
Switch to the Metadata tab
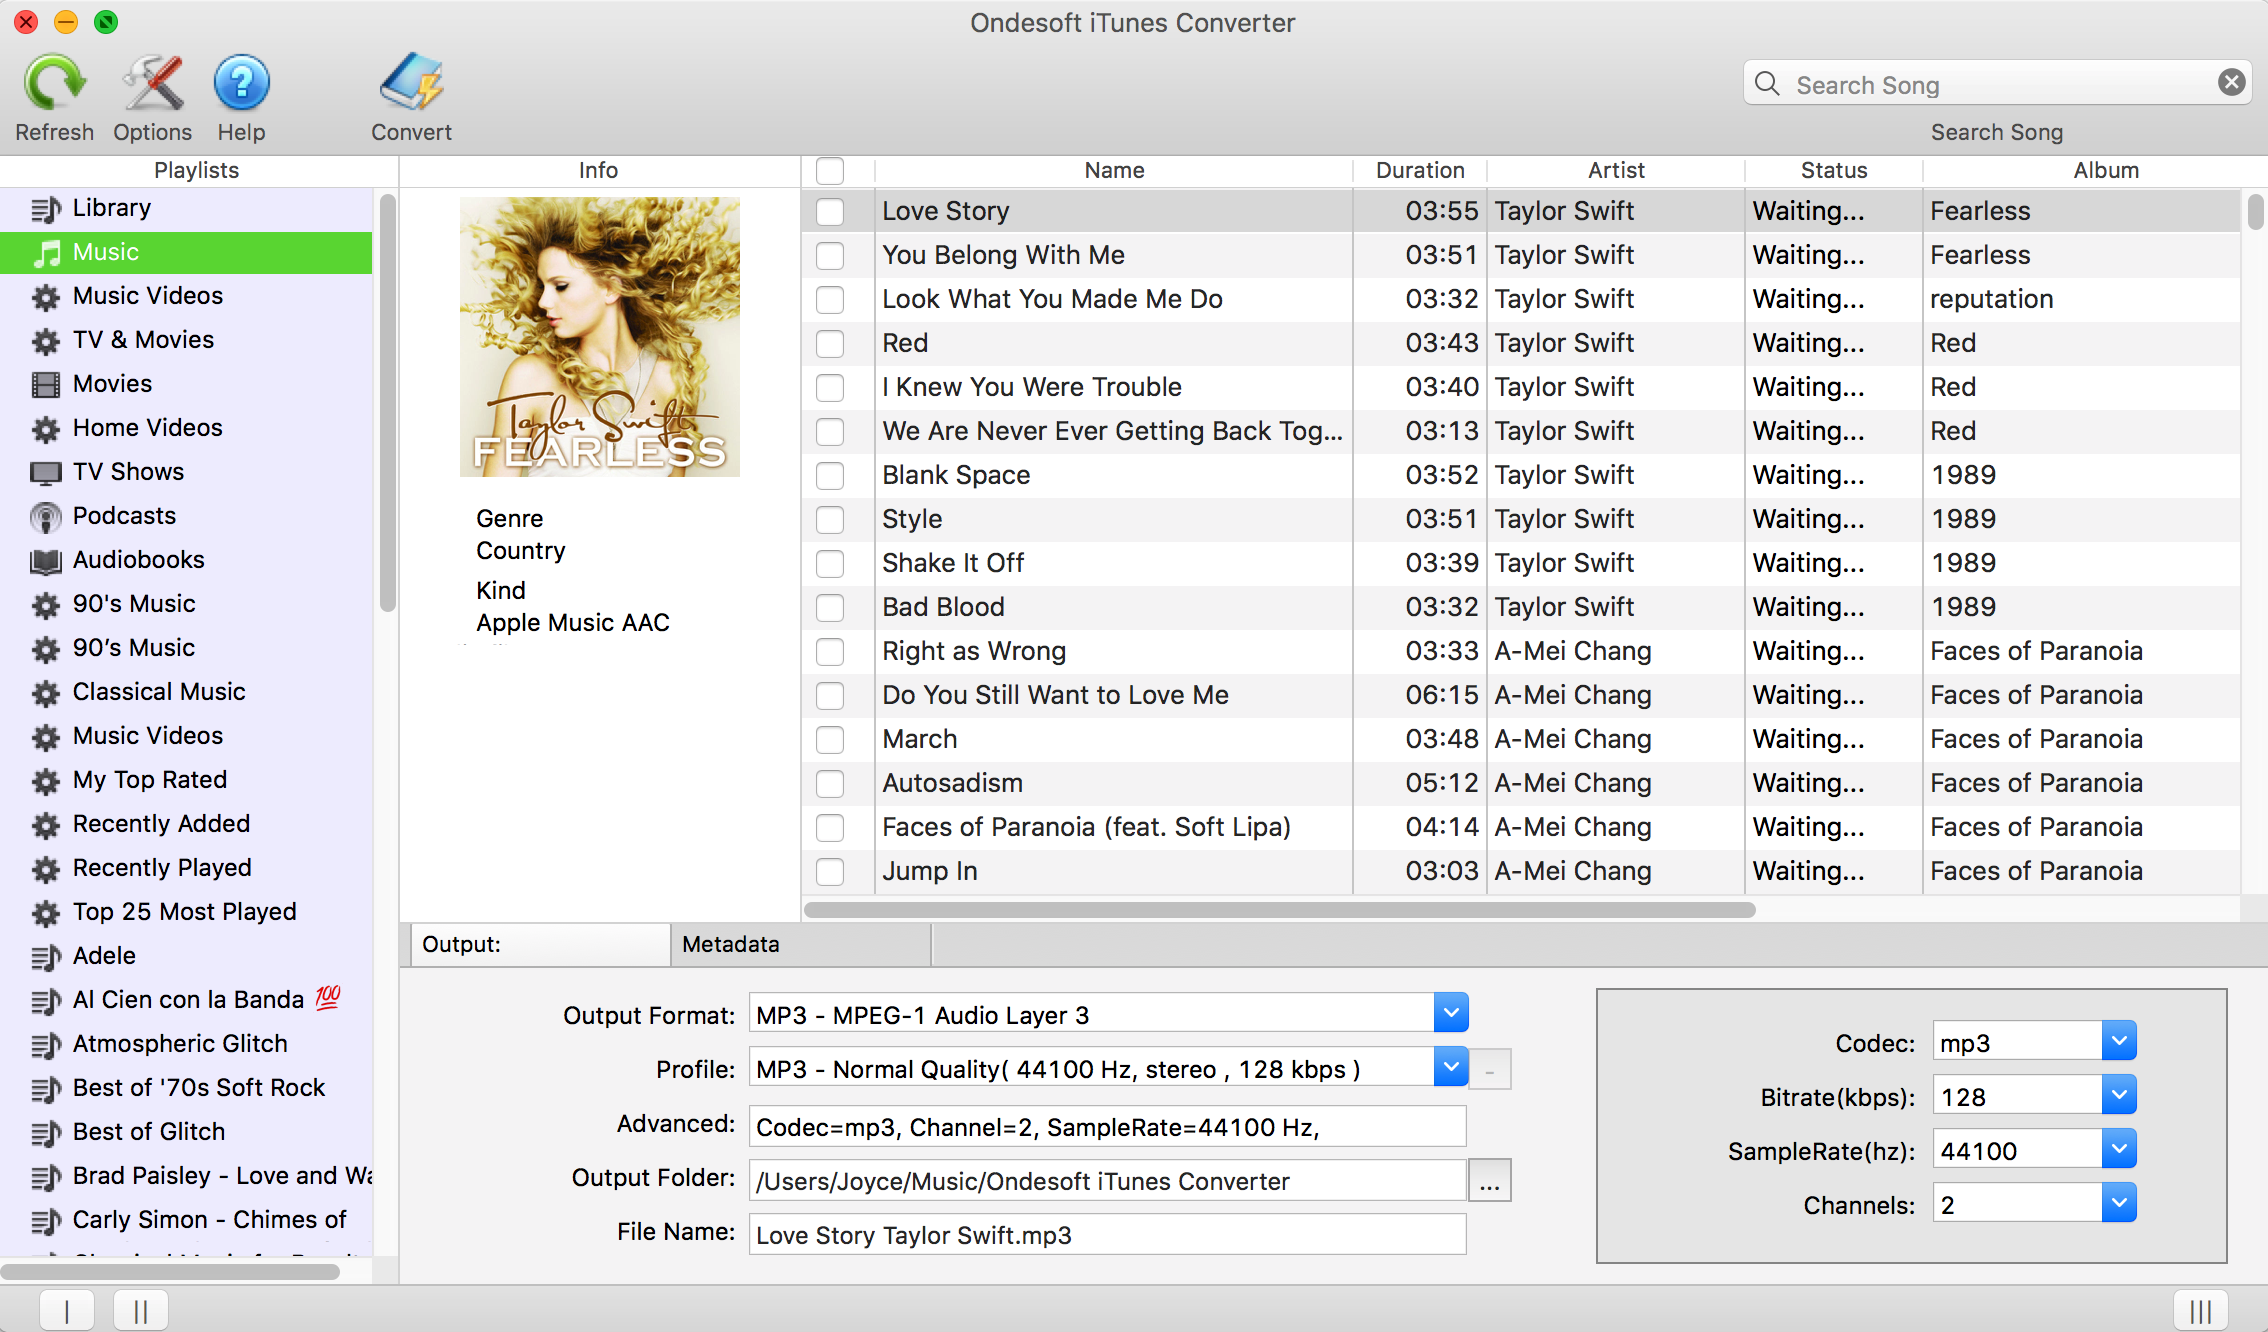click(x=729, y=944)
